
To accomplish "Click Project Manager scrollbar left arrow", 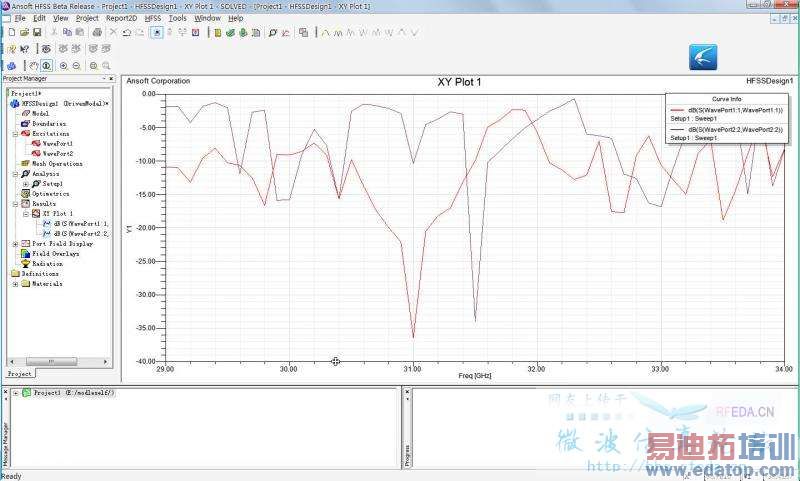I will (12, 362).
